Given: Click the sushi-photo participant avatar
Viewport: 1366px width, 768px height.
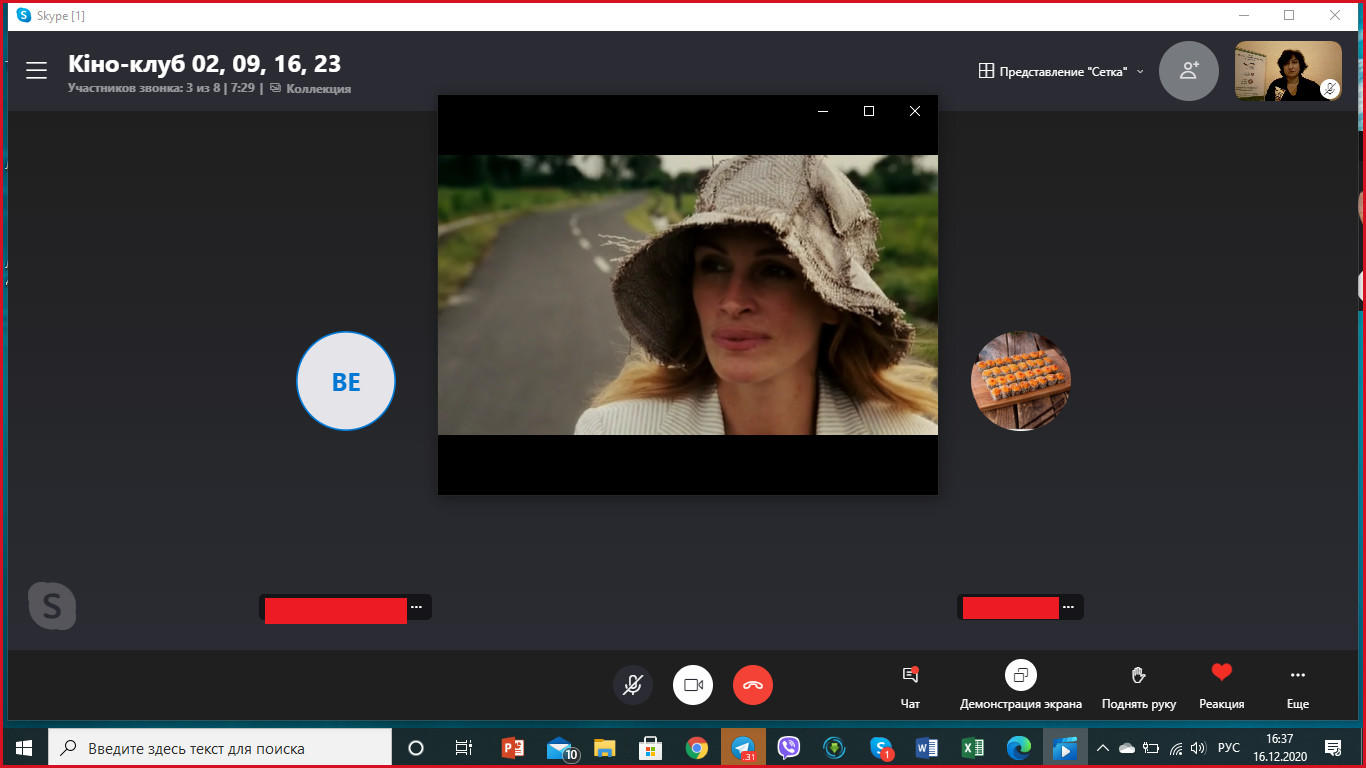Looking at the screenshot, I should [1021, 381].
